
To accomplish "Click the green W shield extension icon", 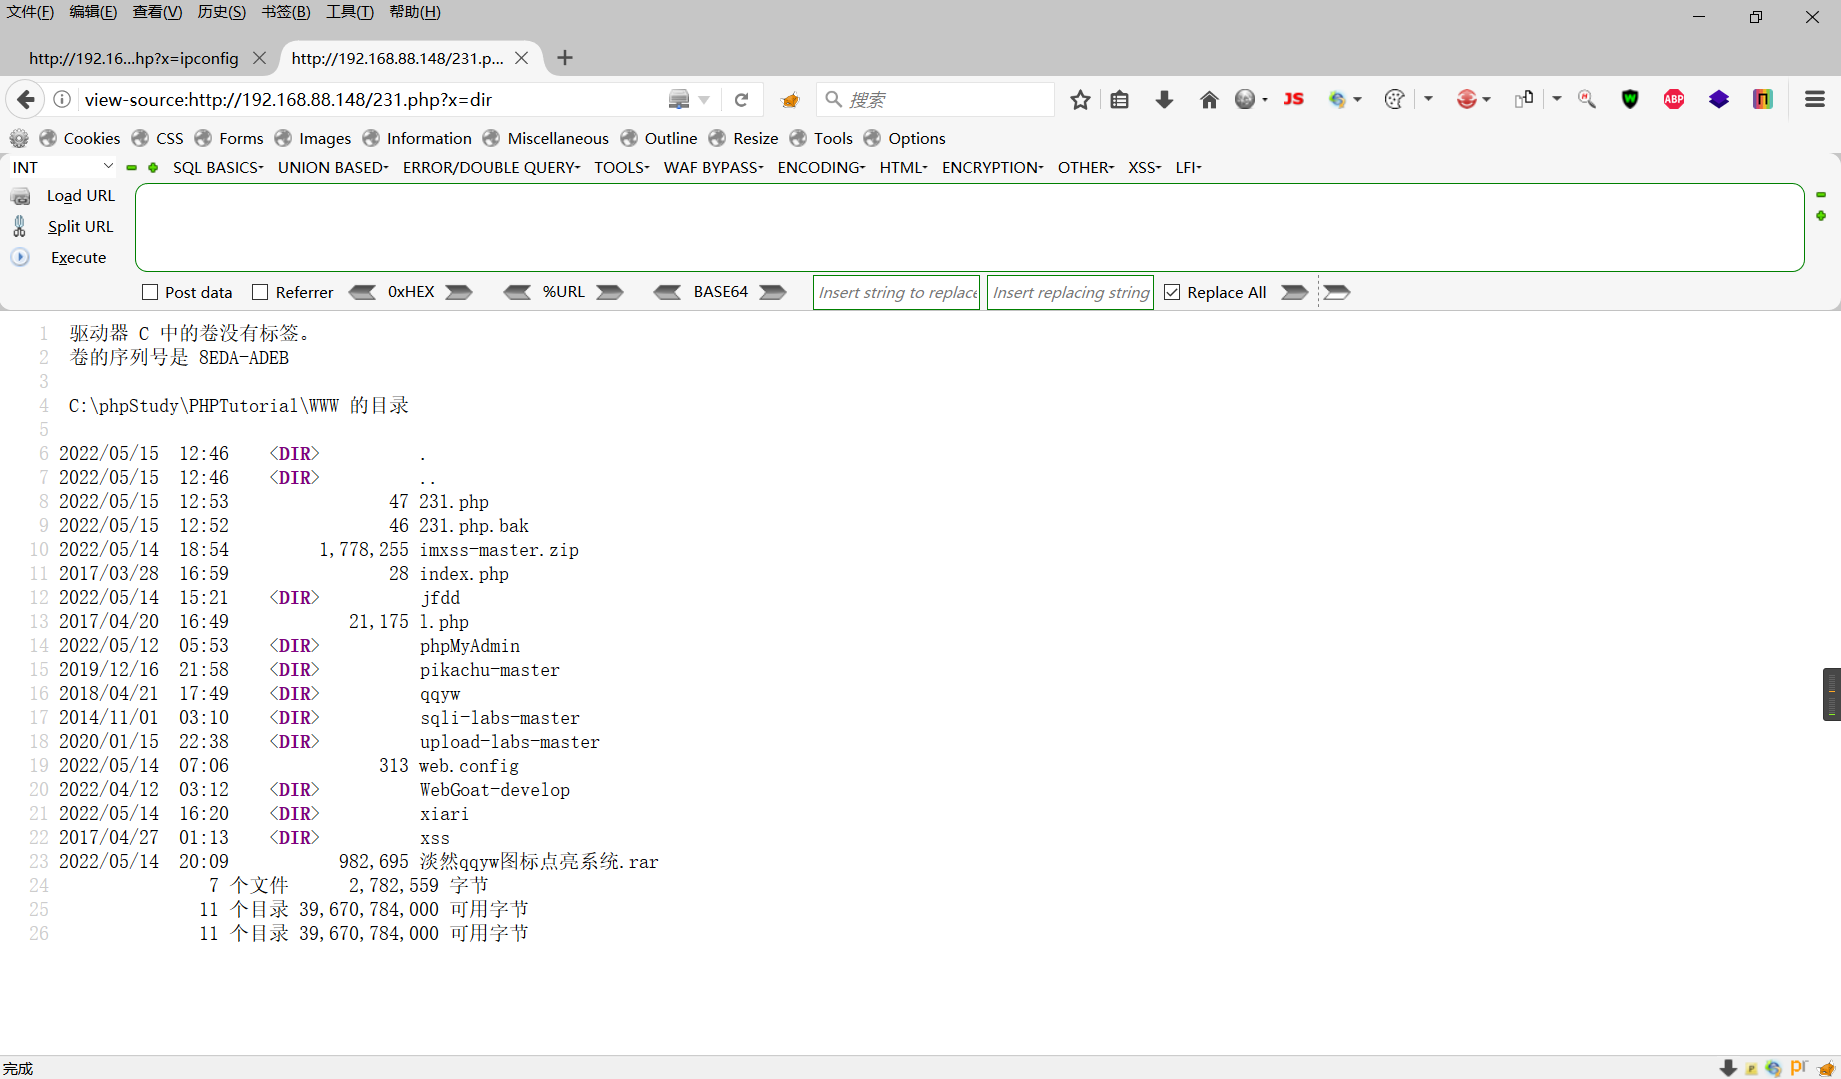I will [1629, 99].
